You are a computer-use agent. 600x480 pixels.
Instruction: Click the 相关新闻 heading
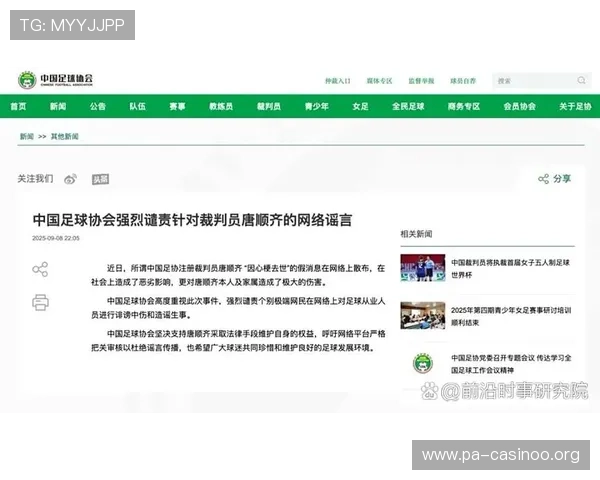click(x=416, y=234)
